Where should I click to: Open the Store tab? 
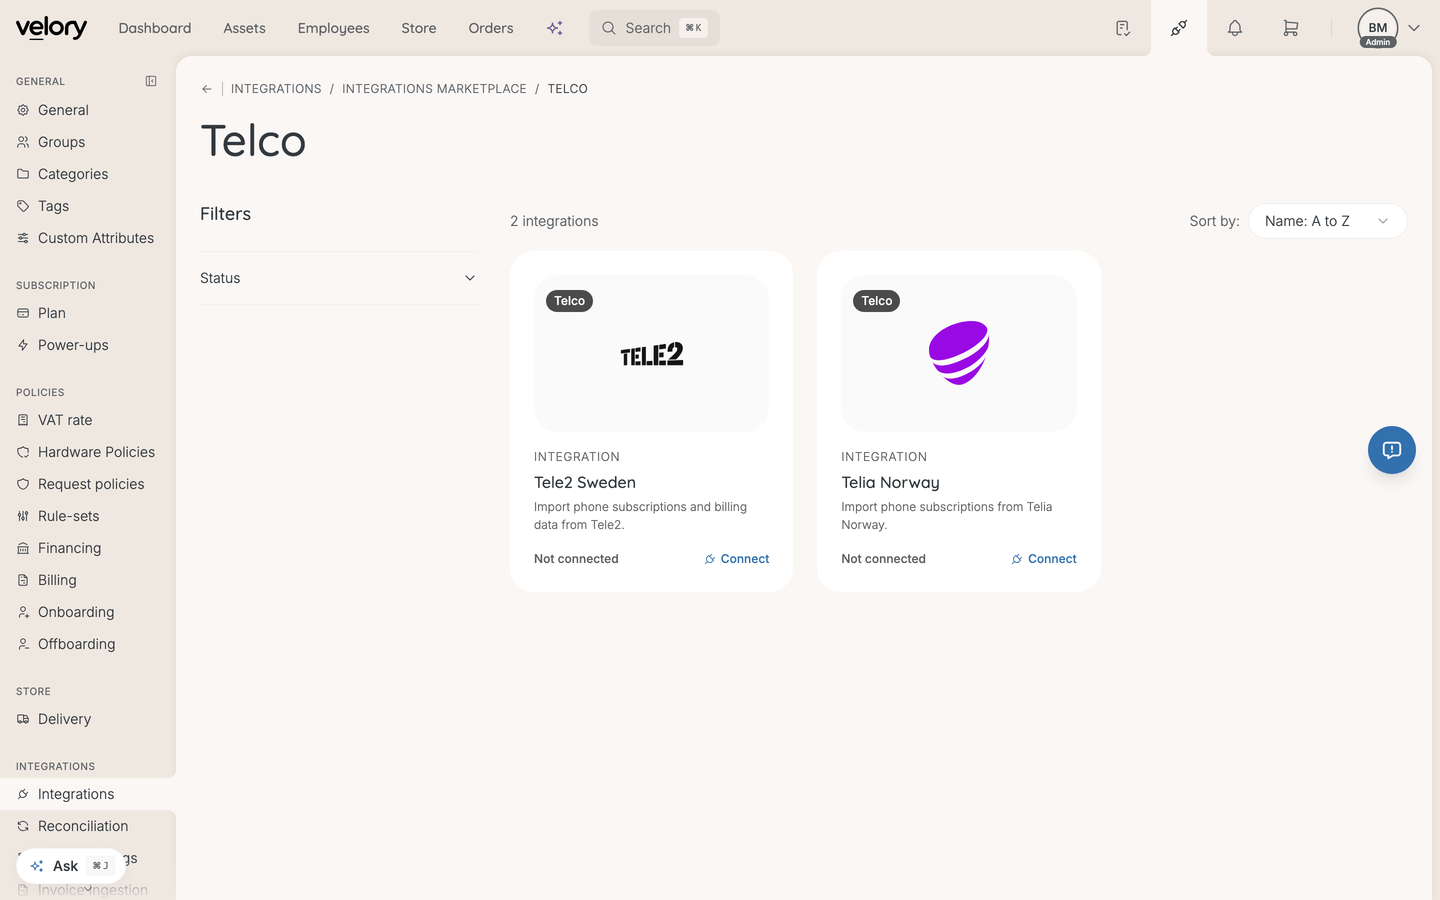click(x=419, y=28)
